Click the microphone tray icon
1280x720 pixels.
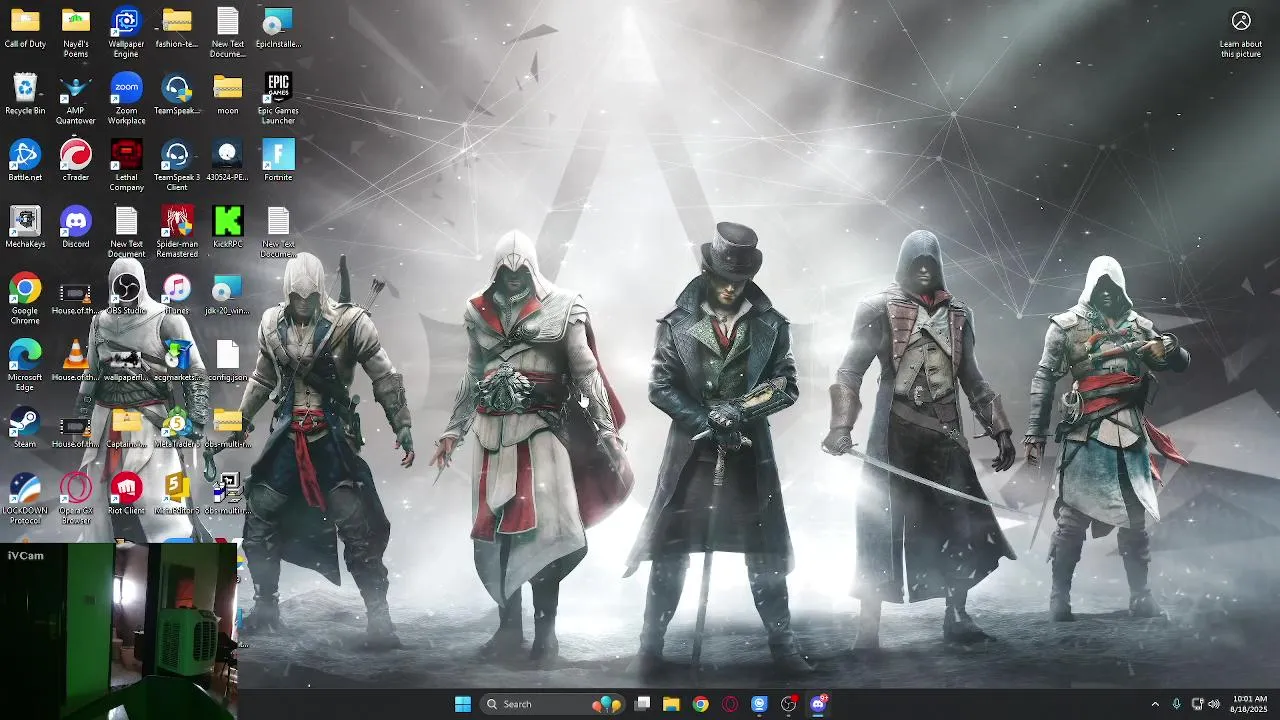click(x=1176, y=704)
